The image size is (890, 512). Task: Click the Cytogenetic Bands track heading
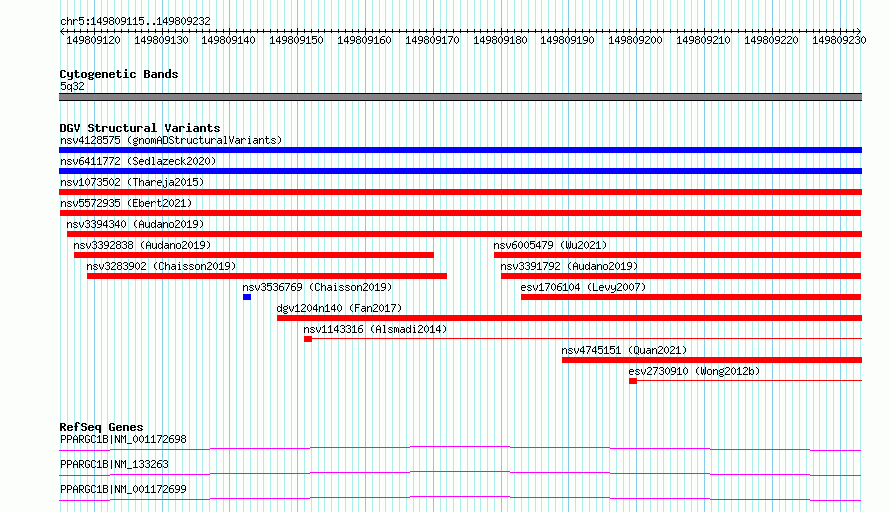(x=119, y=74)
